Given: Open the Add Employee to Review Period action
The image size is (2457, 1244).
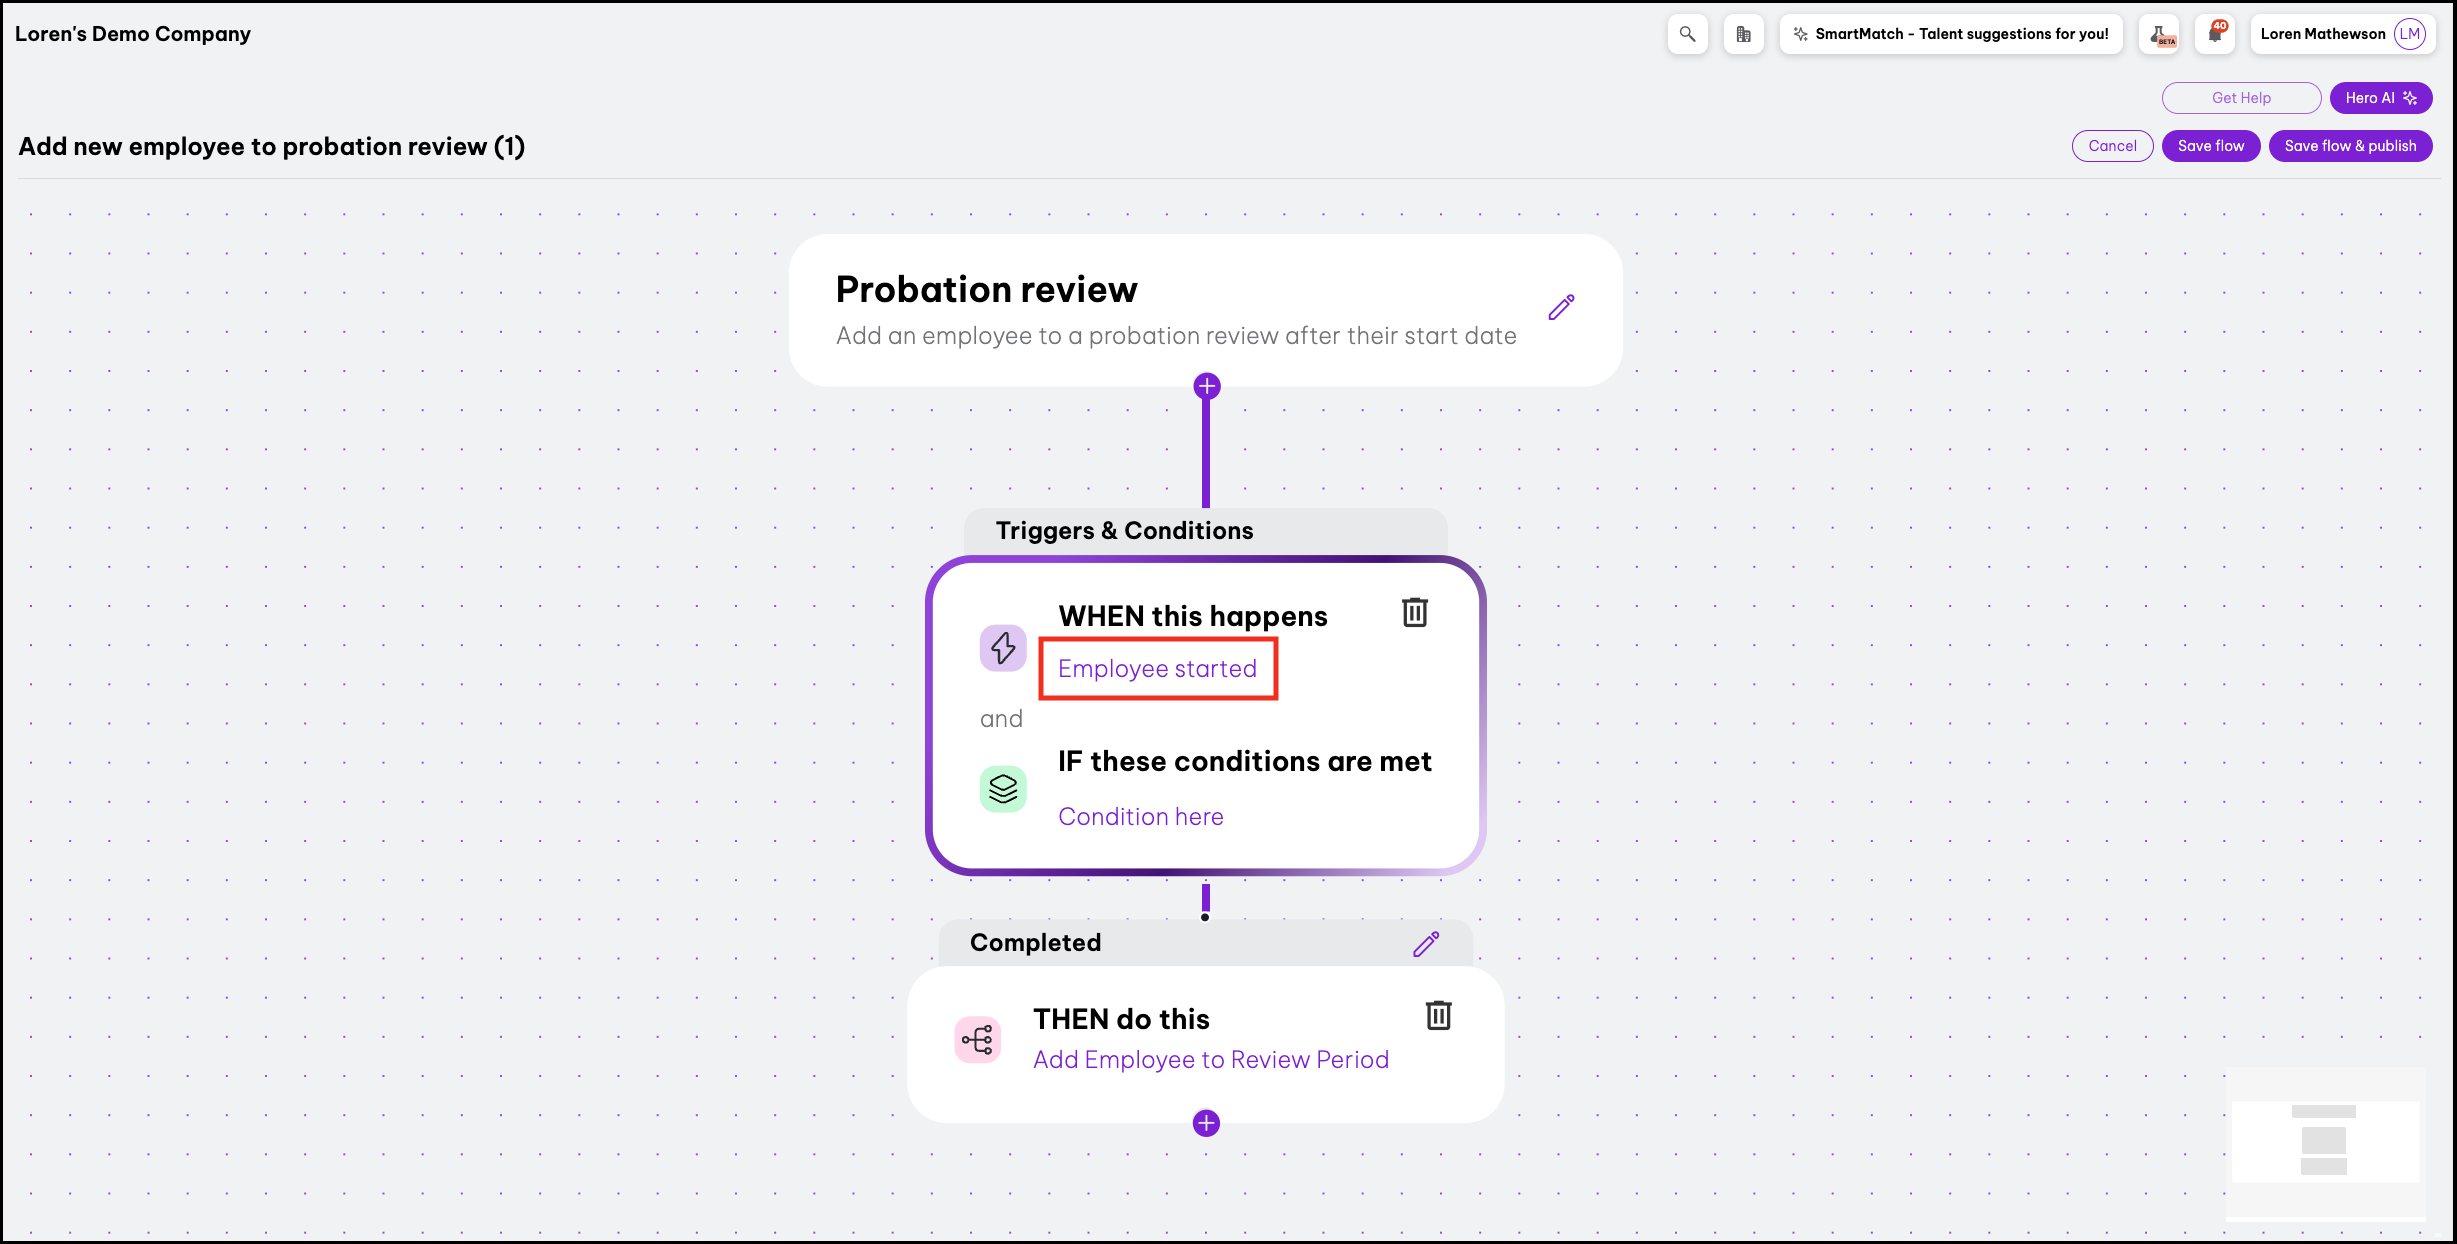Looking at the screenshot, I should pos(1210,1059).
